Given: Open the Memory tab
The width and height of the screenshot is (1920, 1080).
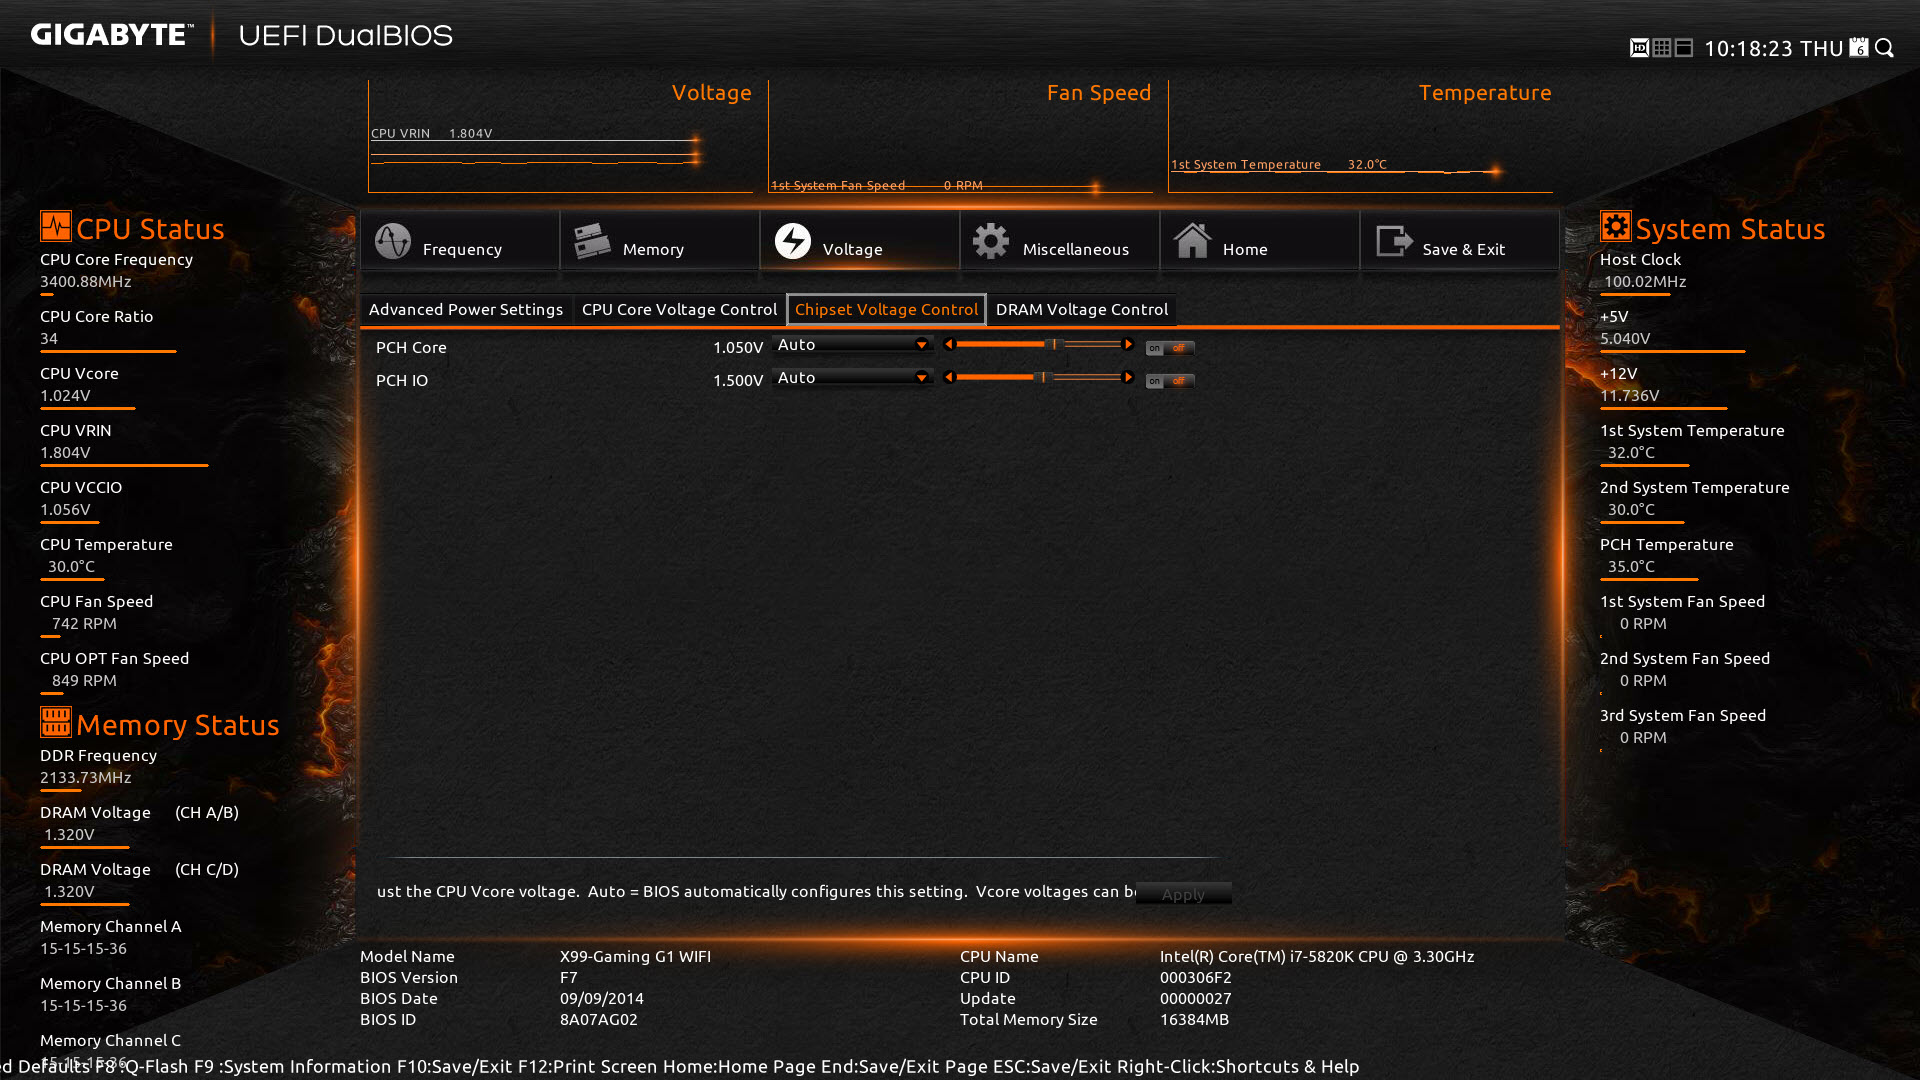Looking at the screenshot, I should point(660,241).
